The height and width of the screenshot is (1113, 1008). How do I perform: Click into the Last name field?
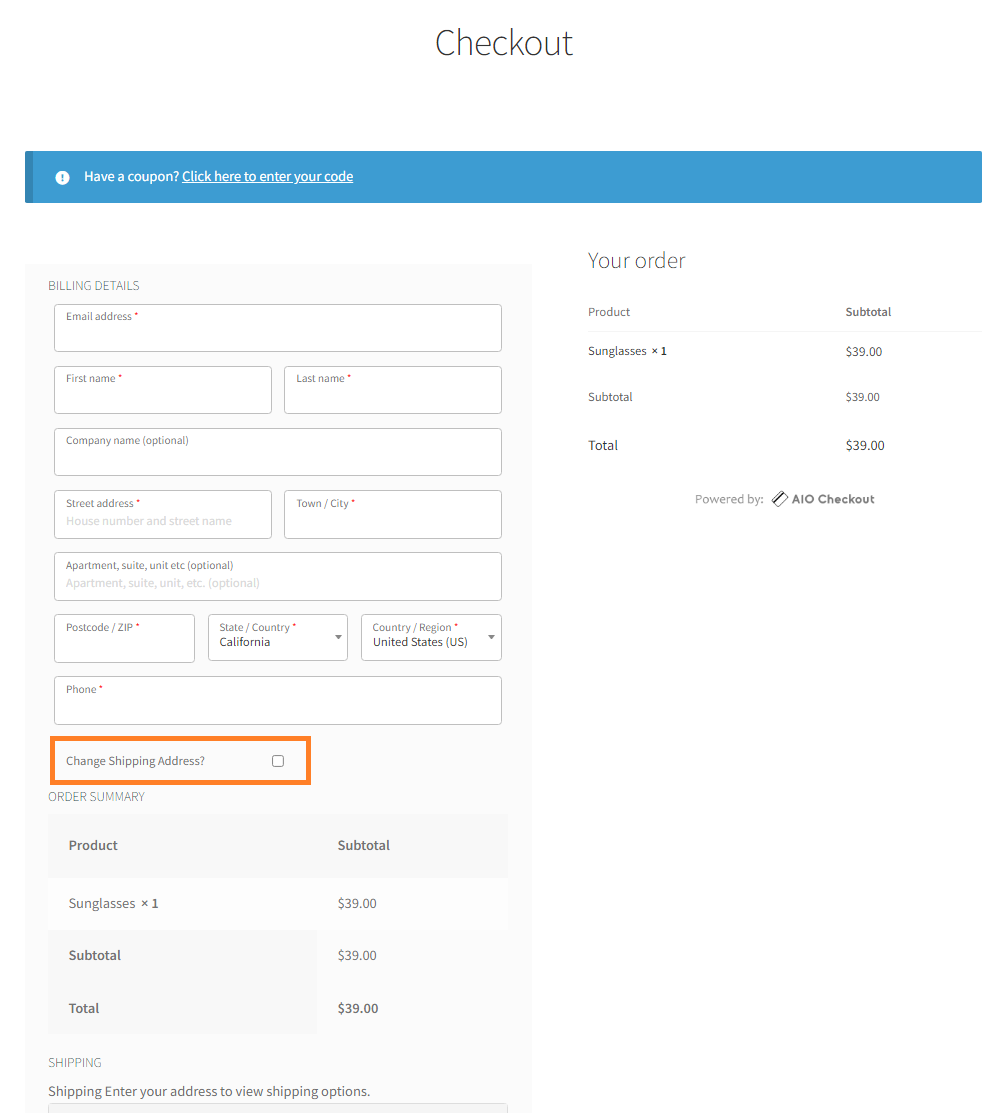[393, 390]
